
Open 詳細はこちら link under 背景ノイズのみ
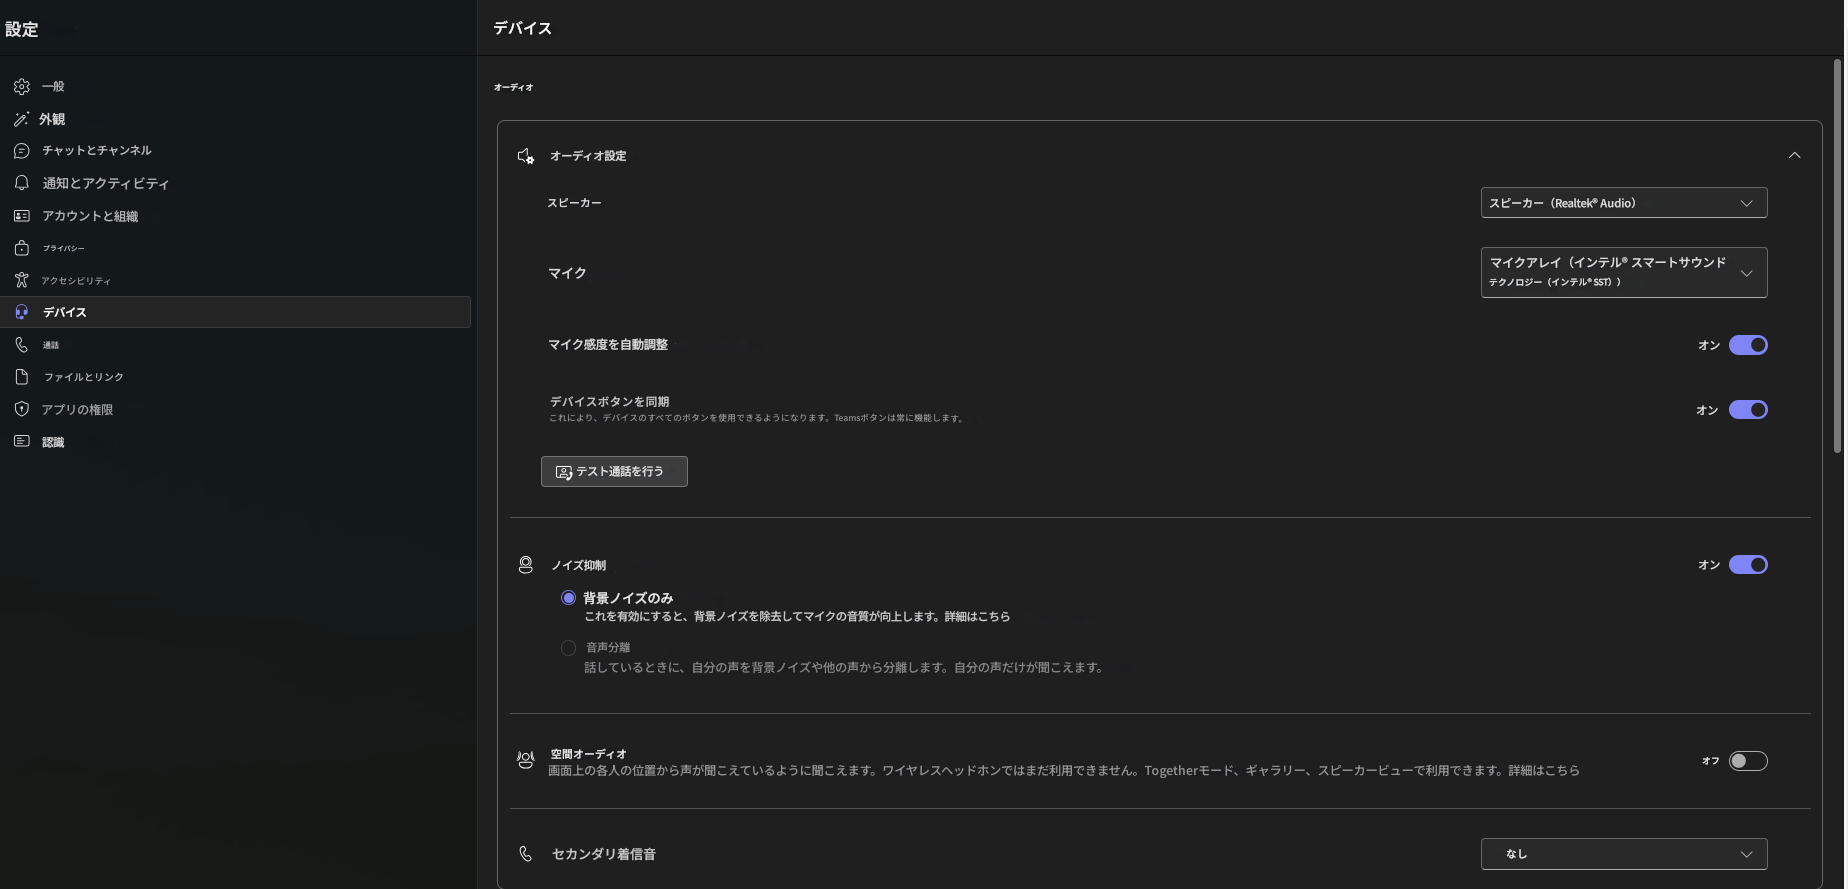tap(977, 617)
